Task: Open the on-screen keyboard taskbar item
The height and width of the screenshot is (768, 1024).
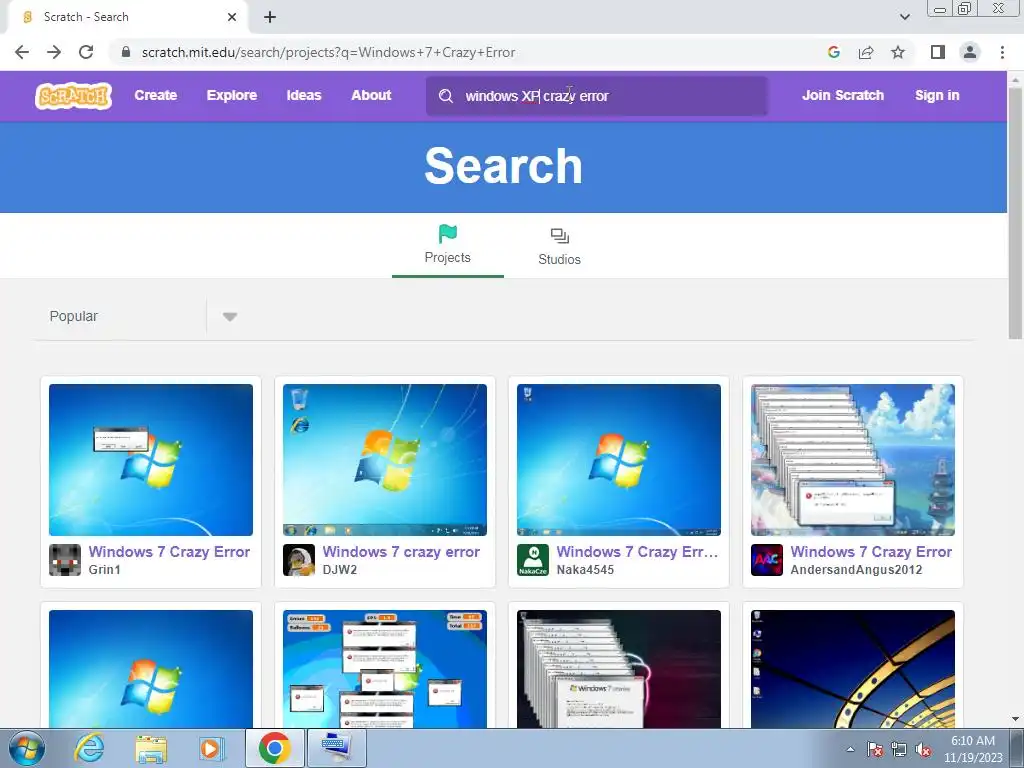Action: coord(336,748)
